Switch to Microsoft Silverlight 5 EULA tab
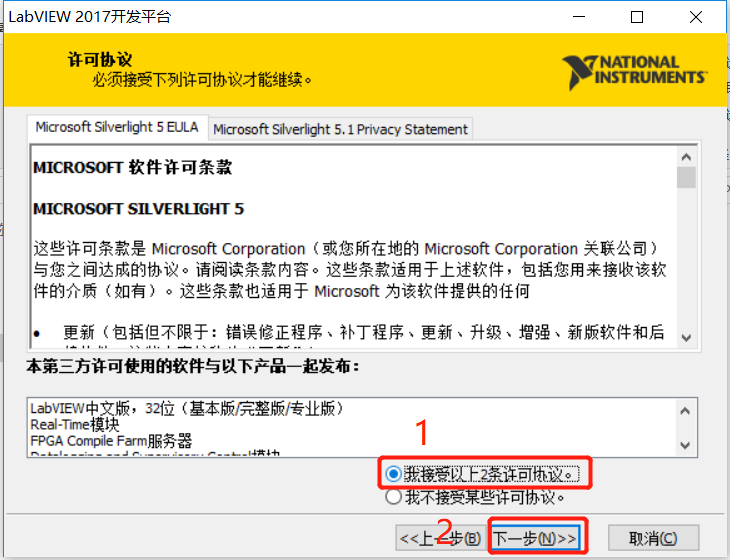Image resolution: width=730 pixels, height=560 pixels. pos(117,127)
